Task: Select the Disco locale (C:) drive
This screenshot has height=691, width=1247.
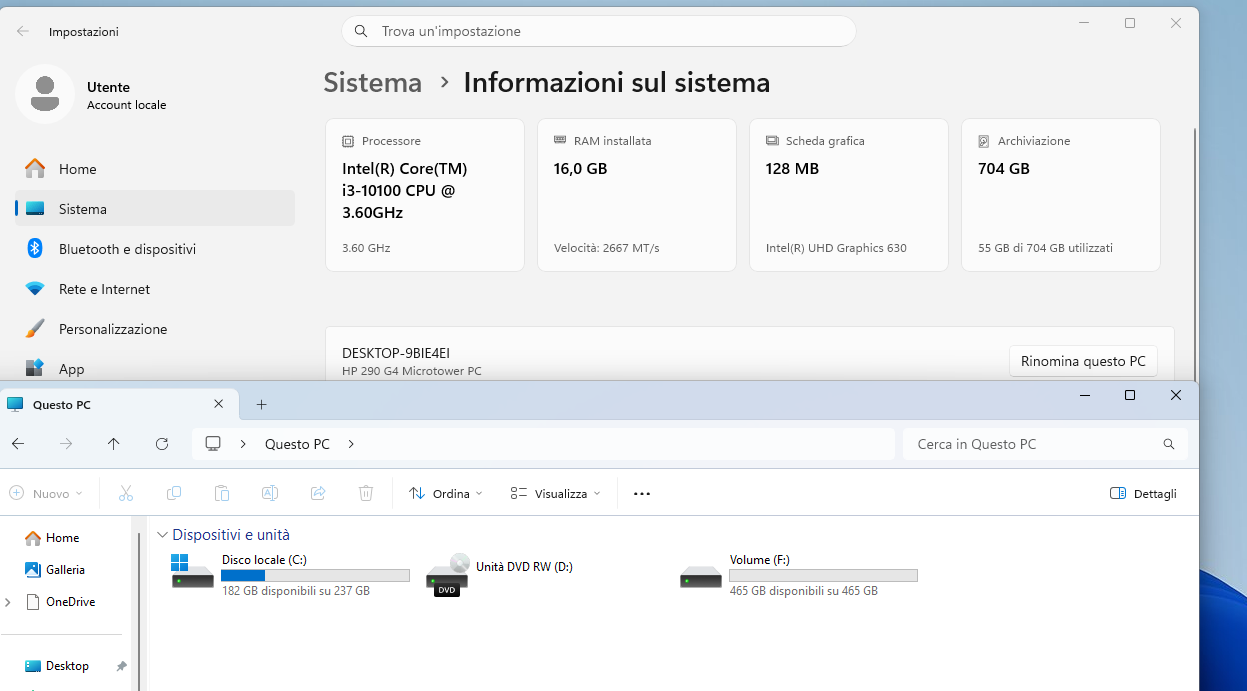Action: (x=290, y=575)
